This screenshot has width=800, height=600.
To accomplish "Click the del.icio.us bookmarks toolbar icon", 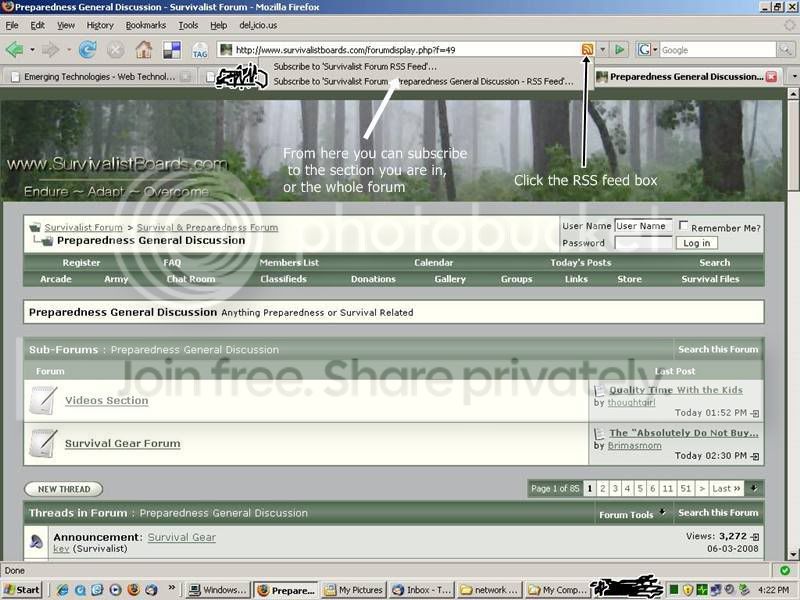I will tap(172, 50).
